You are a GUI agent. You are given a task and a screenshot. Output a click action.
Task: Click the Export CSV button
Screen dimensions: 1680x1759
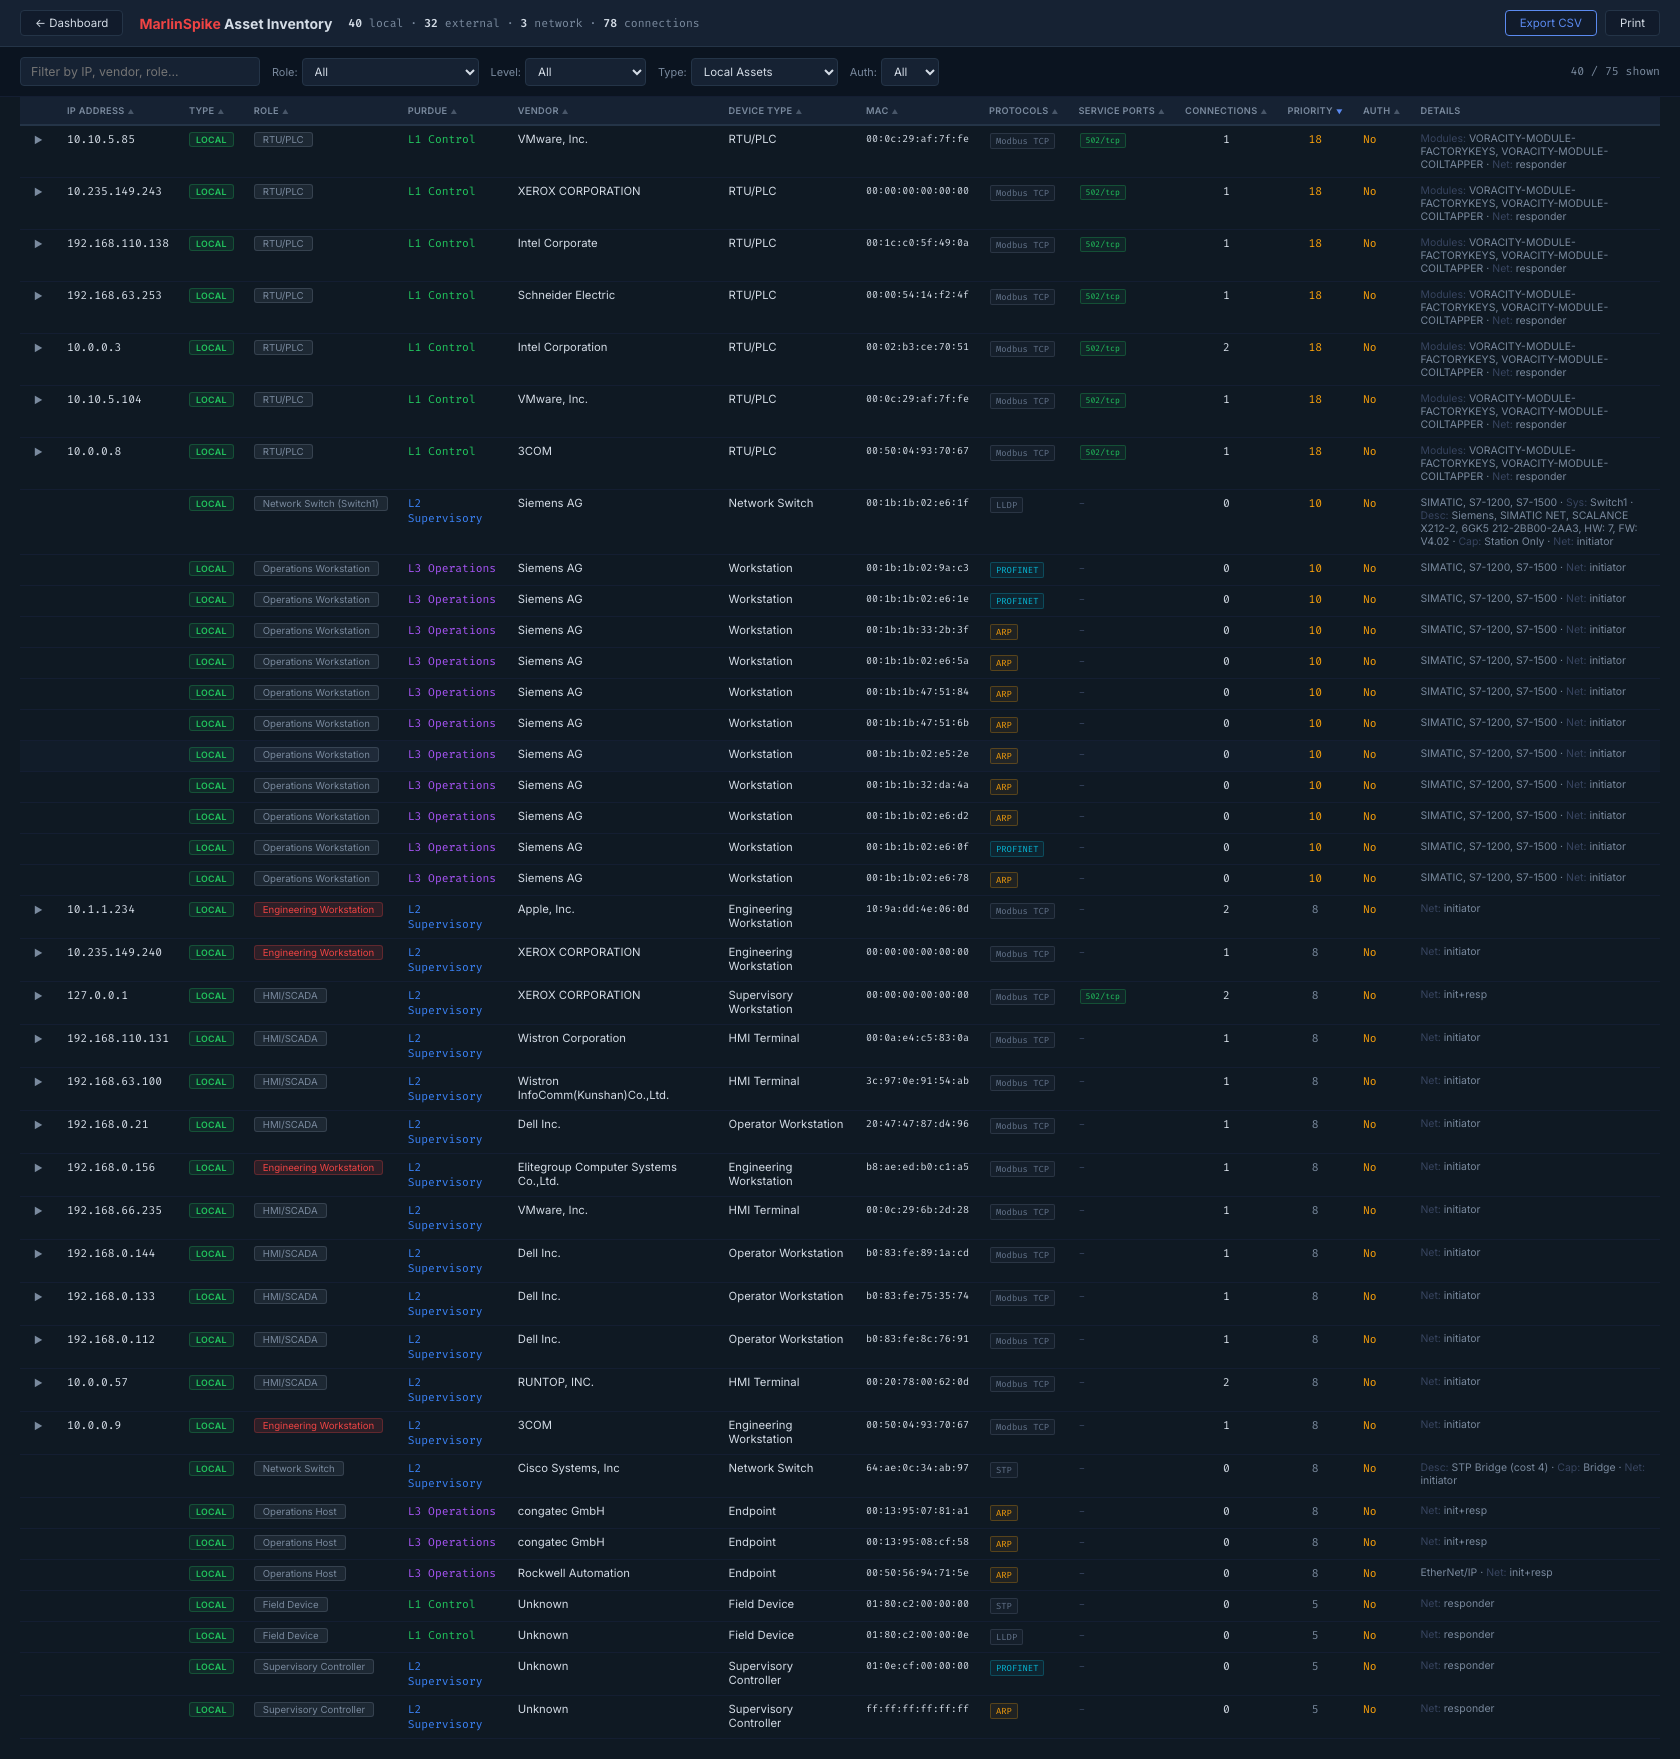pos(1550,22)
